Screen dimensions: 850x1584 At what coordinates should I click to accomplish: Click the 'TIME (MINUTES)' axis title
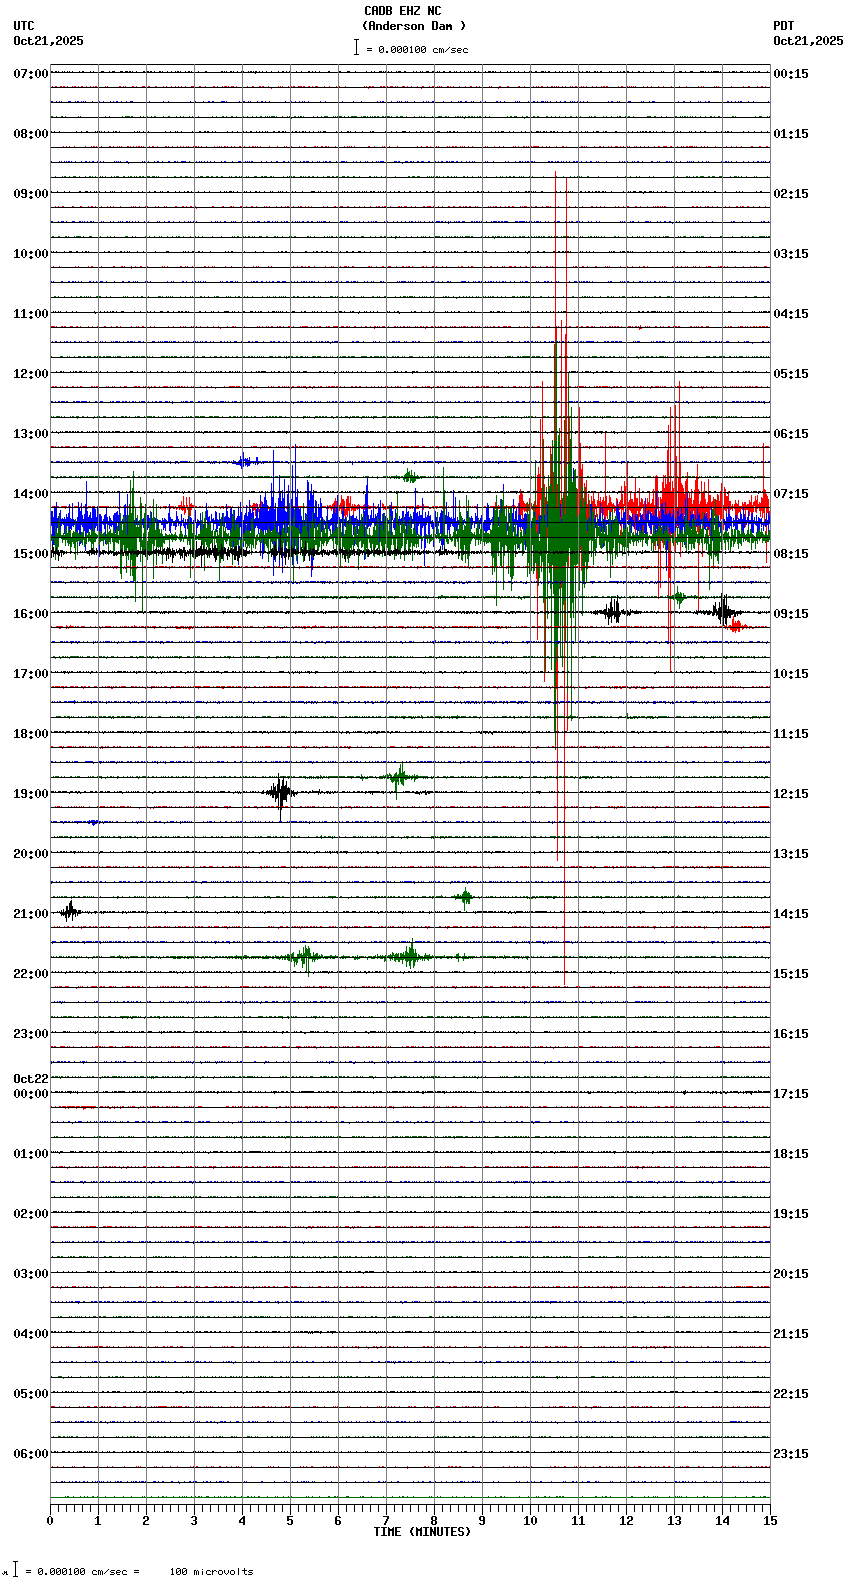click(422, 1532)
